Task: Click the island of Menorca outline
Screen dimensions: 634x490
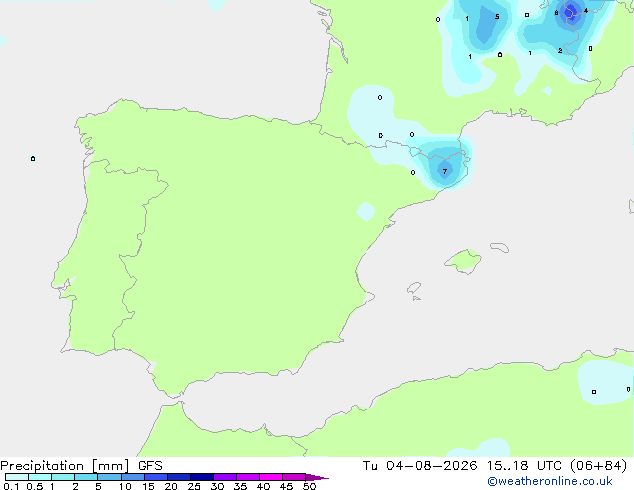Action: point(500,247)
